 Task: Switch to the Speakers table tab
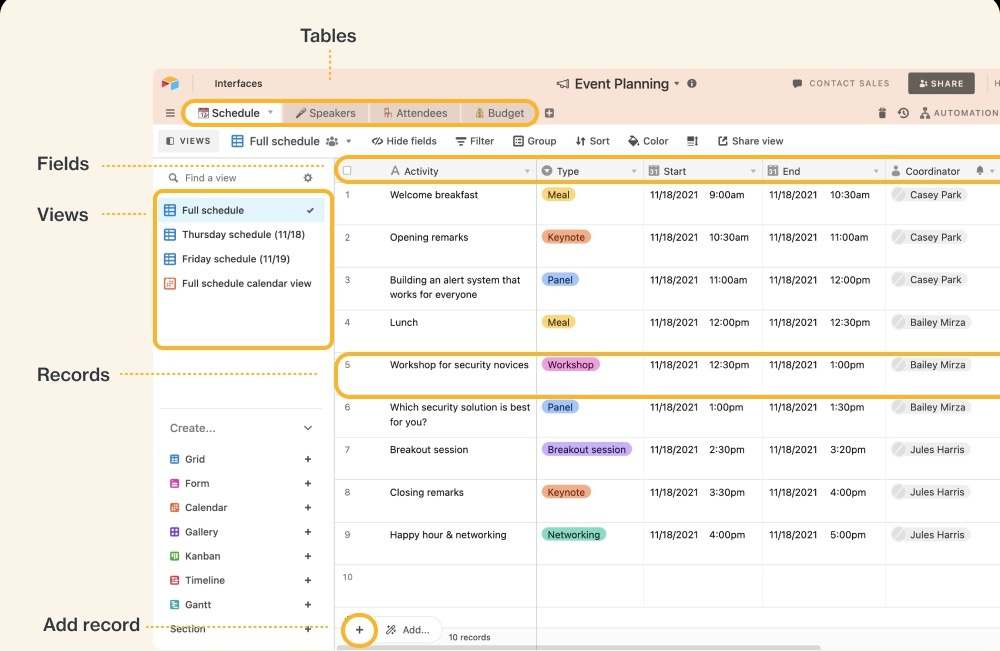point(325,113)
